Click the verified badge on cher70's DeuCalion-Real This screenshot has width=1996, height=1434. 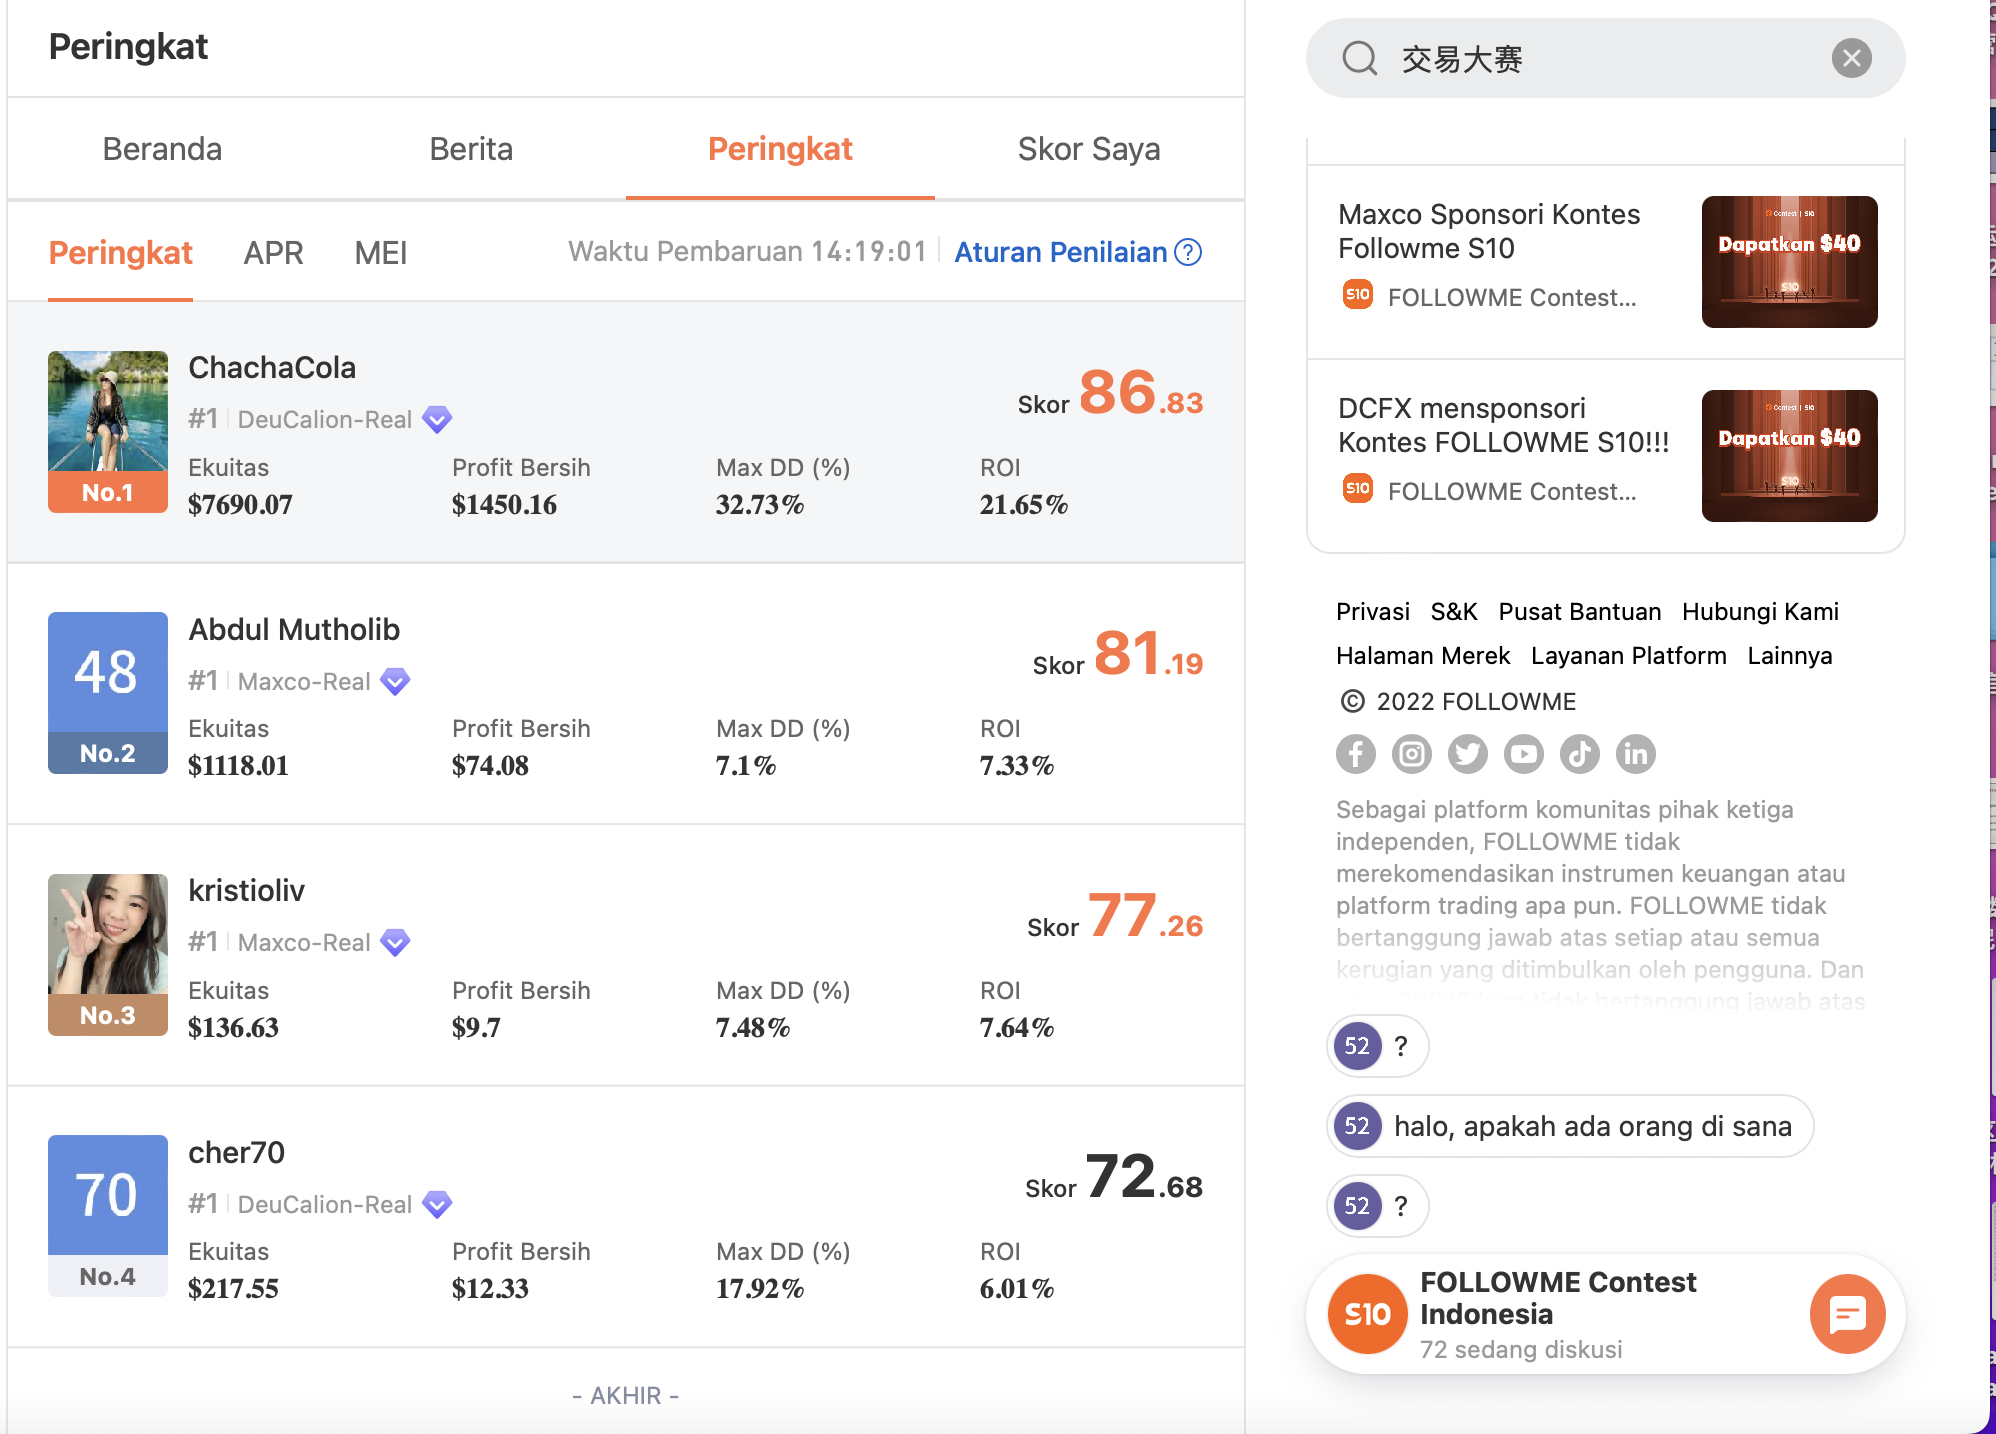click(x=437, y=1204)
